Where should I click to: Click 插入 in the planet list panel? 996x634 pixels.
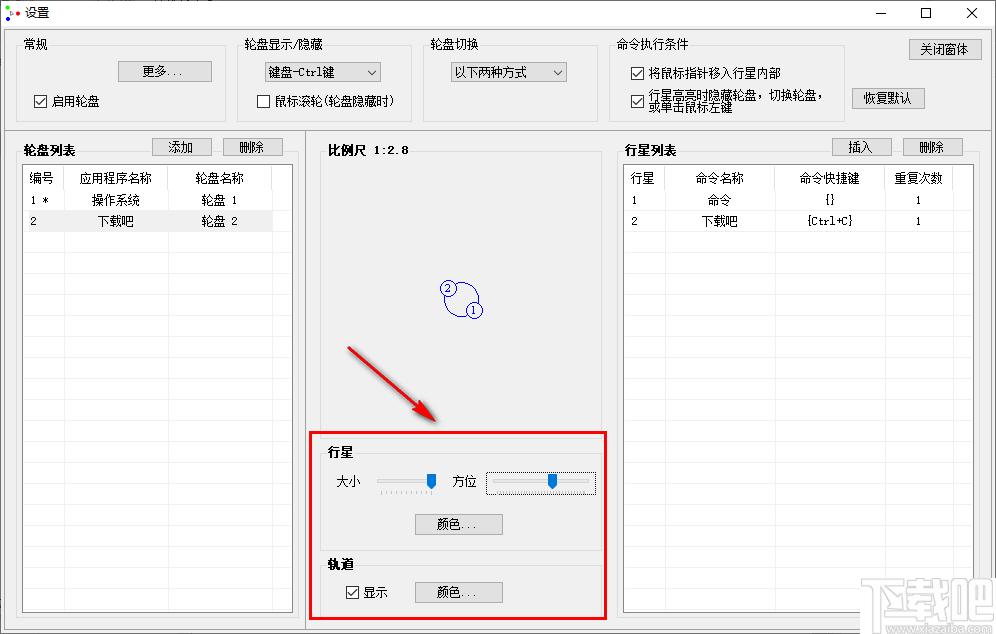pyautogui.click(x=861, y=146)
